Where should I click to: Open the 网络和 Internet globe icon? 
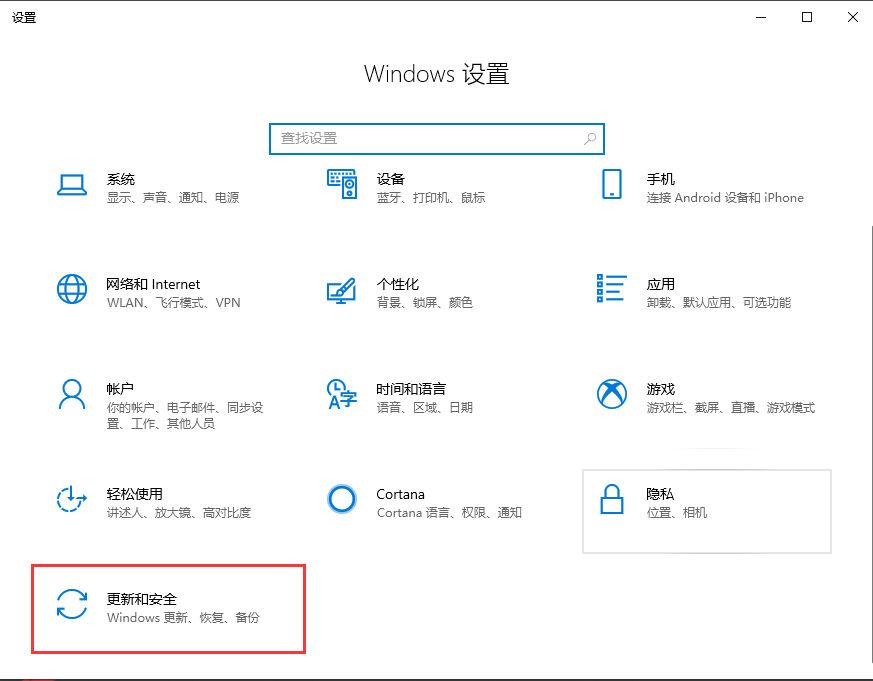72,290
